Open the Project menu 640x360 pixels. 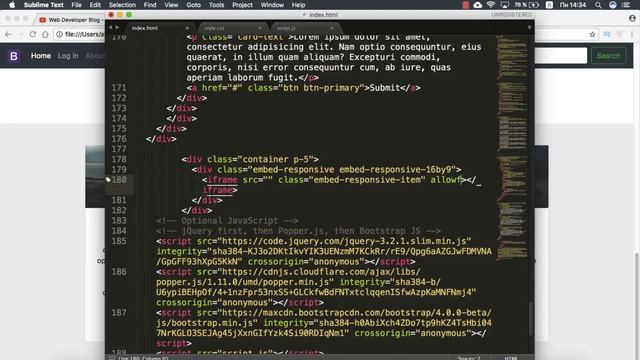(242, 5)
